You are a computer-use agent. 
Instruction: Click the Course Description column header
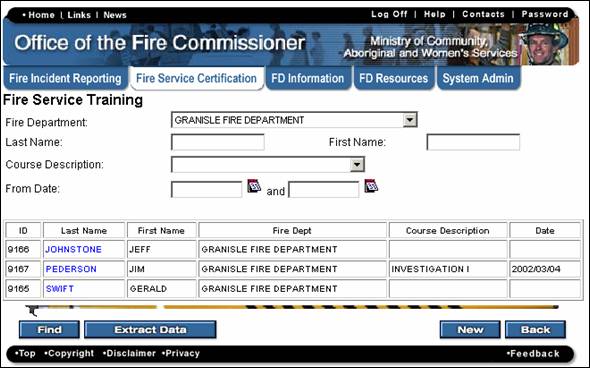pyautogui.click(x=447, y=230)
